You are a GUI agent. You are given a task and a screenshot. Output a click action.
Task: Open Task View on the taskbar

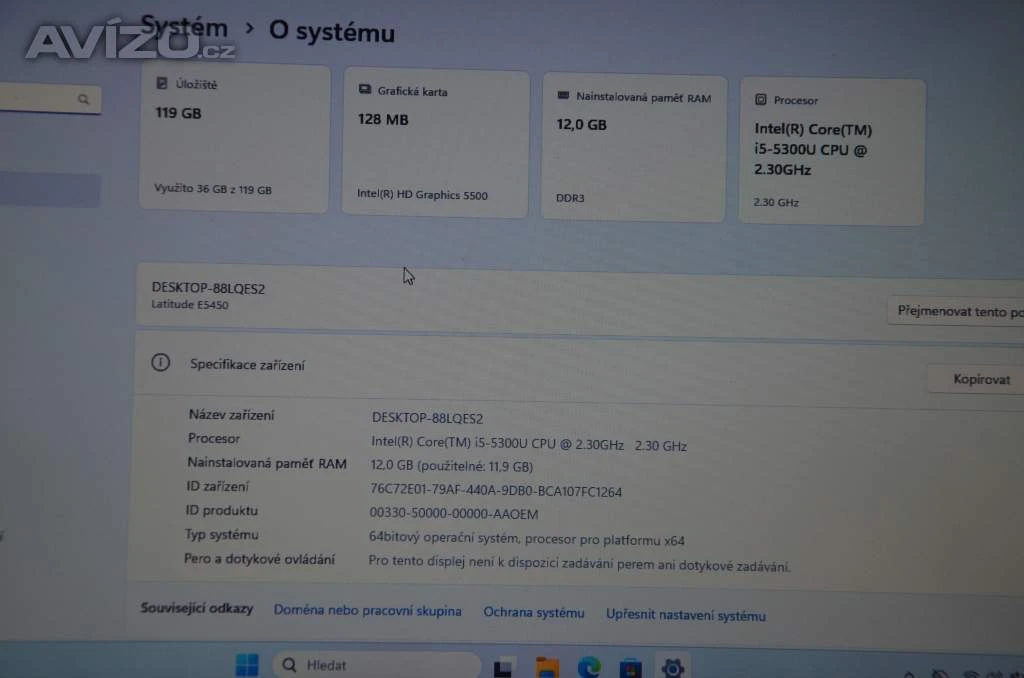(x=505, y=667)
